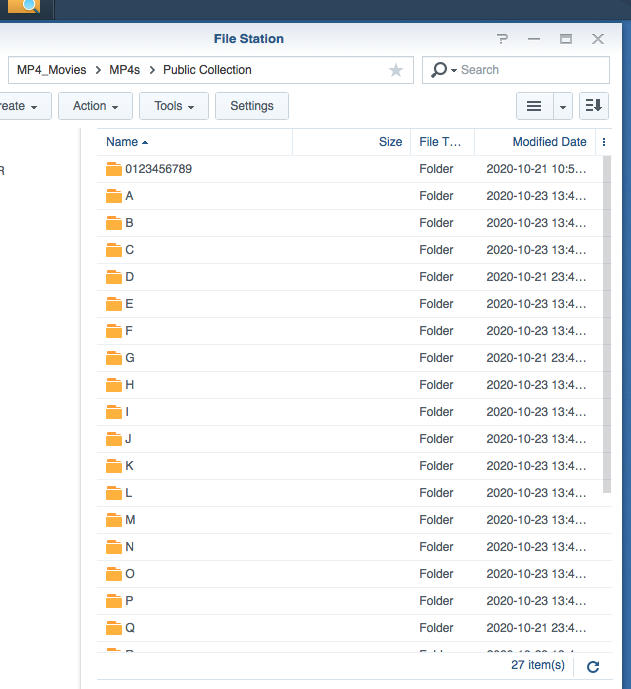The width and height of the screenshot is (631, 689).
Task: Open column options three-dot icon
Action: tap(603, 142)
